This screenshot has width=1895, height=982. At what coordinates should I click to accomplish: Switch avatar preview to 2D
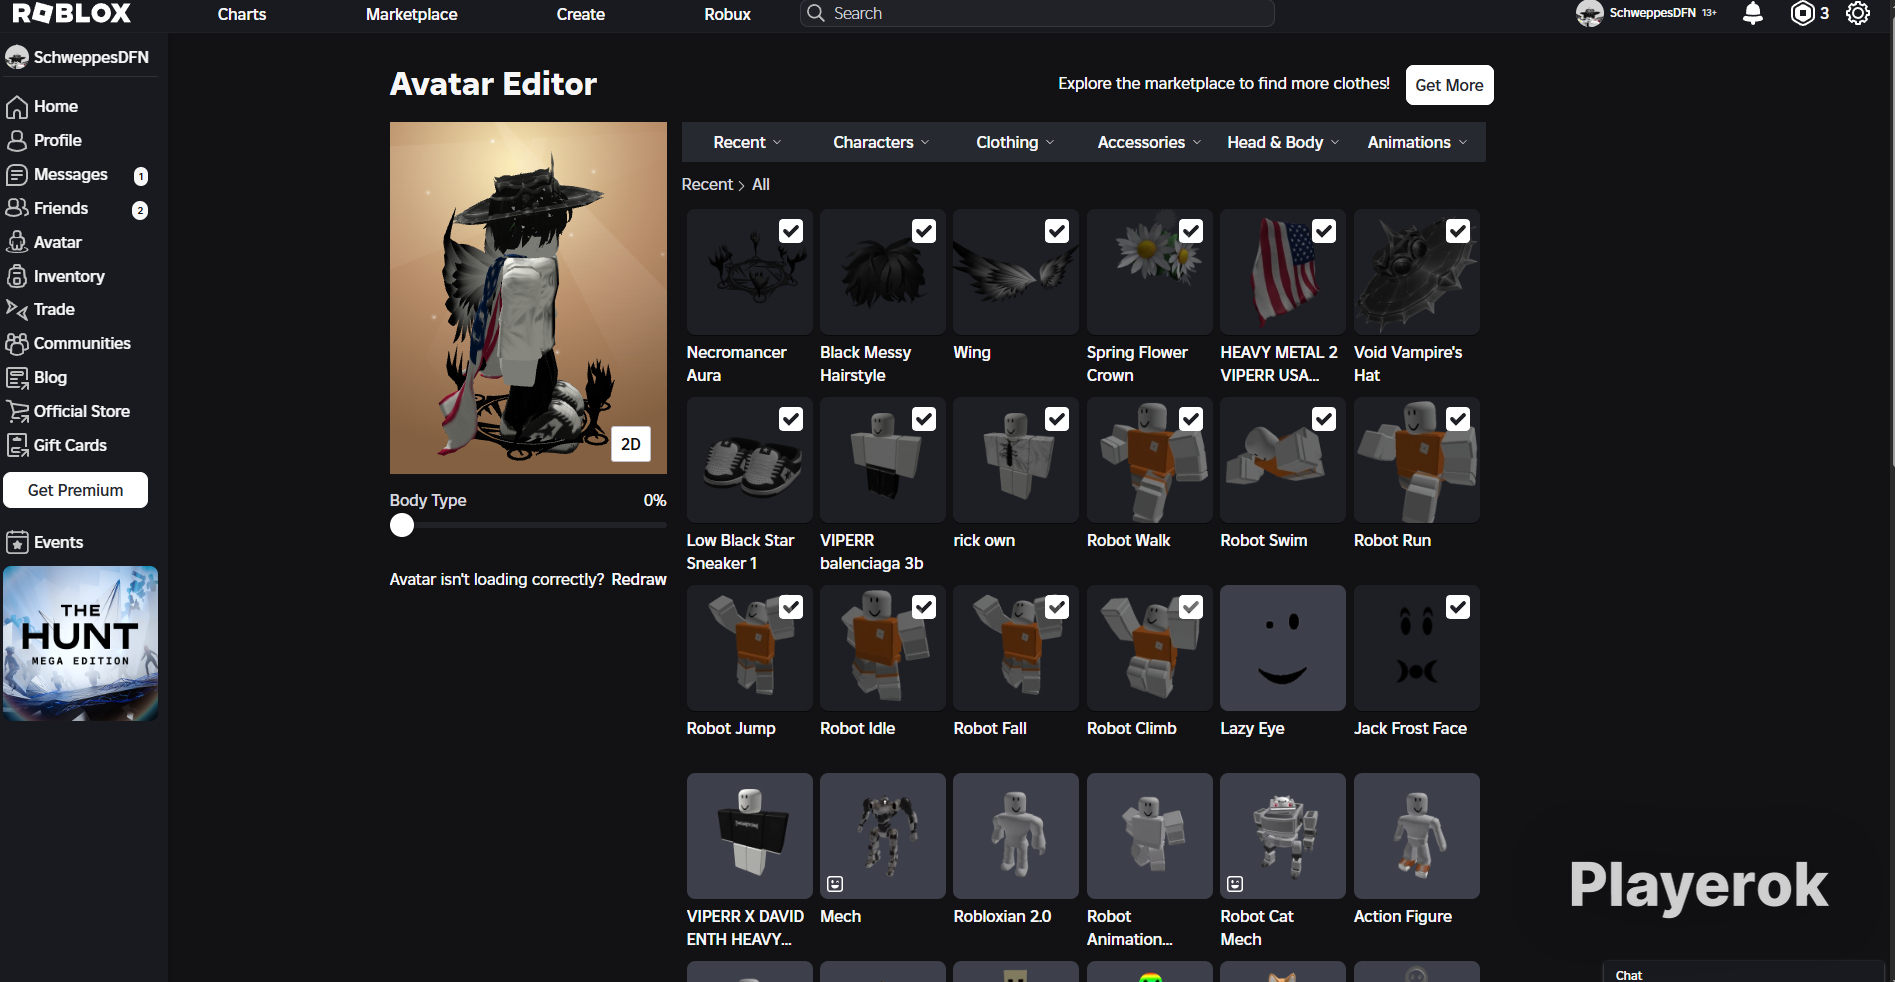[631, 444]
